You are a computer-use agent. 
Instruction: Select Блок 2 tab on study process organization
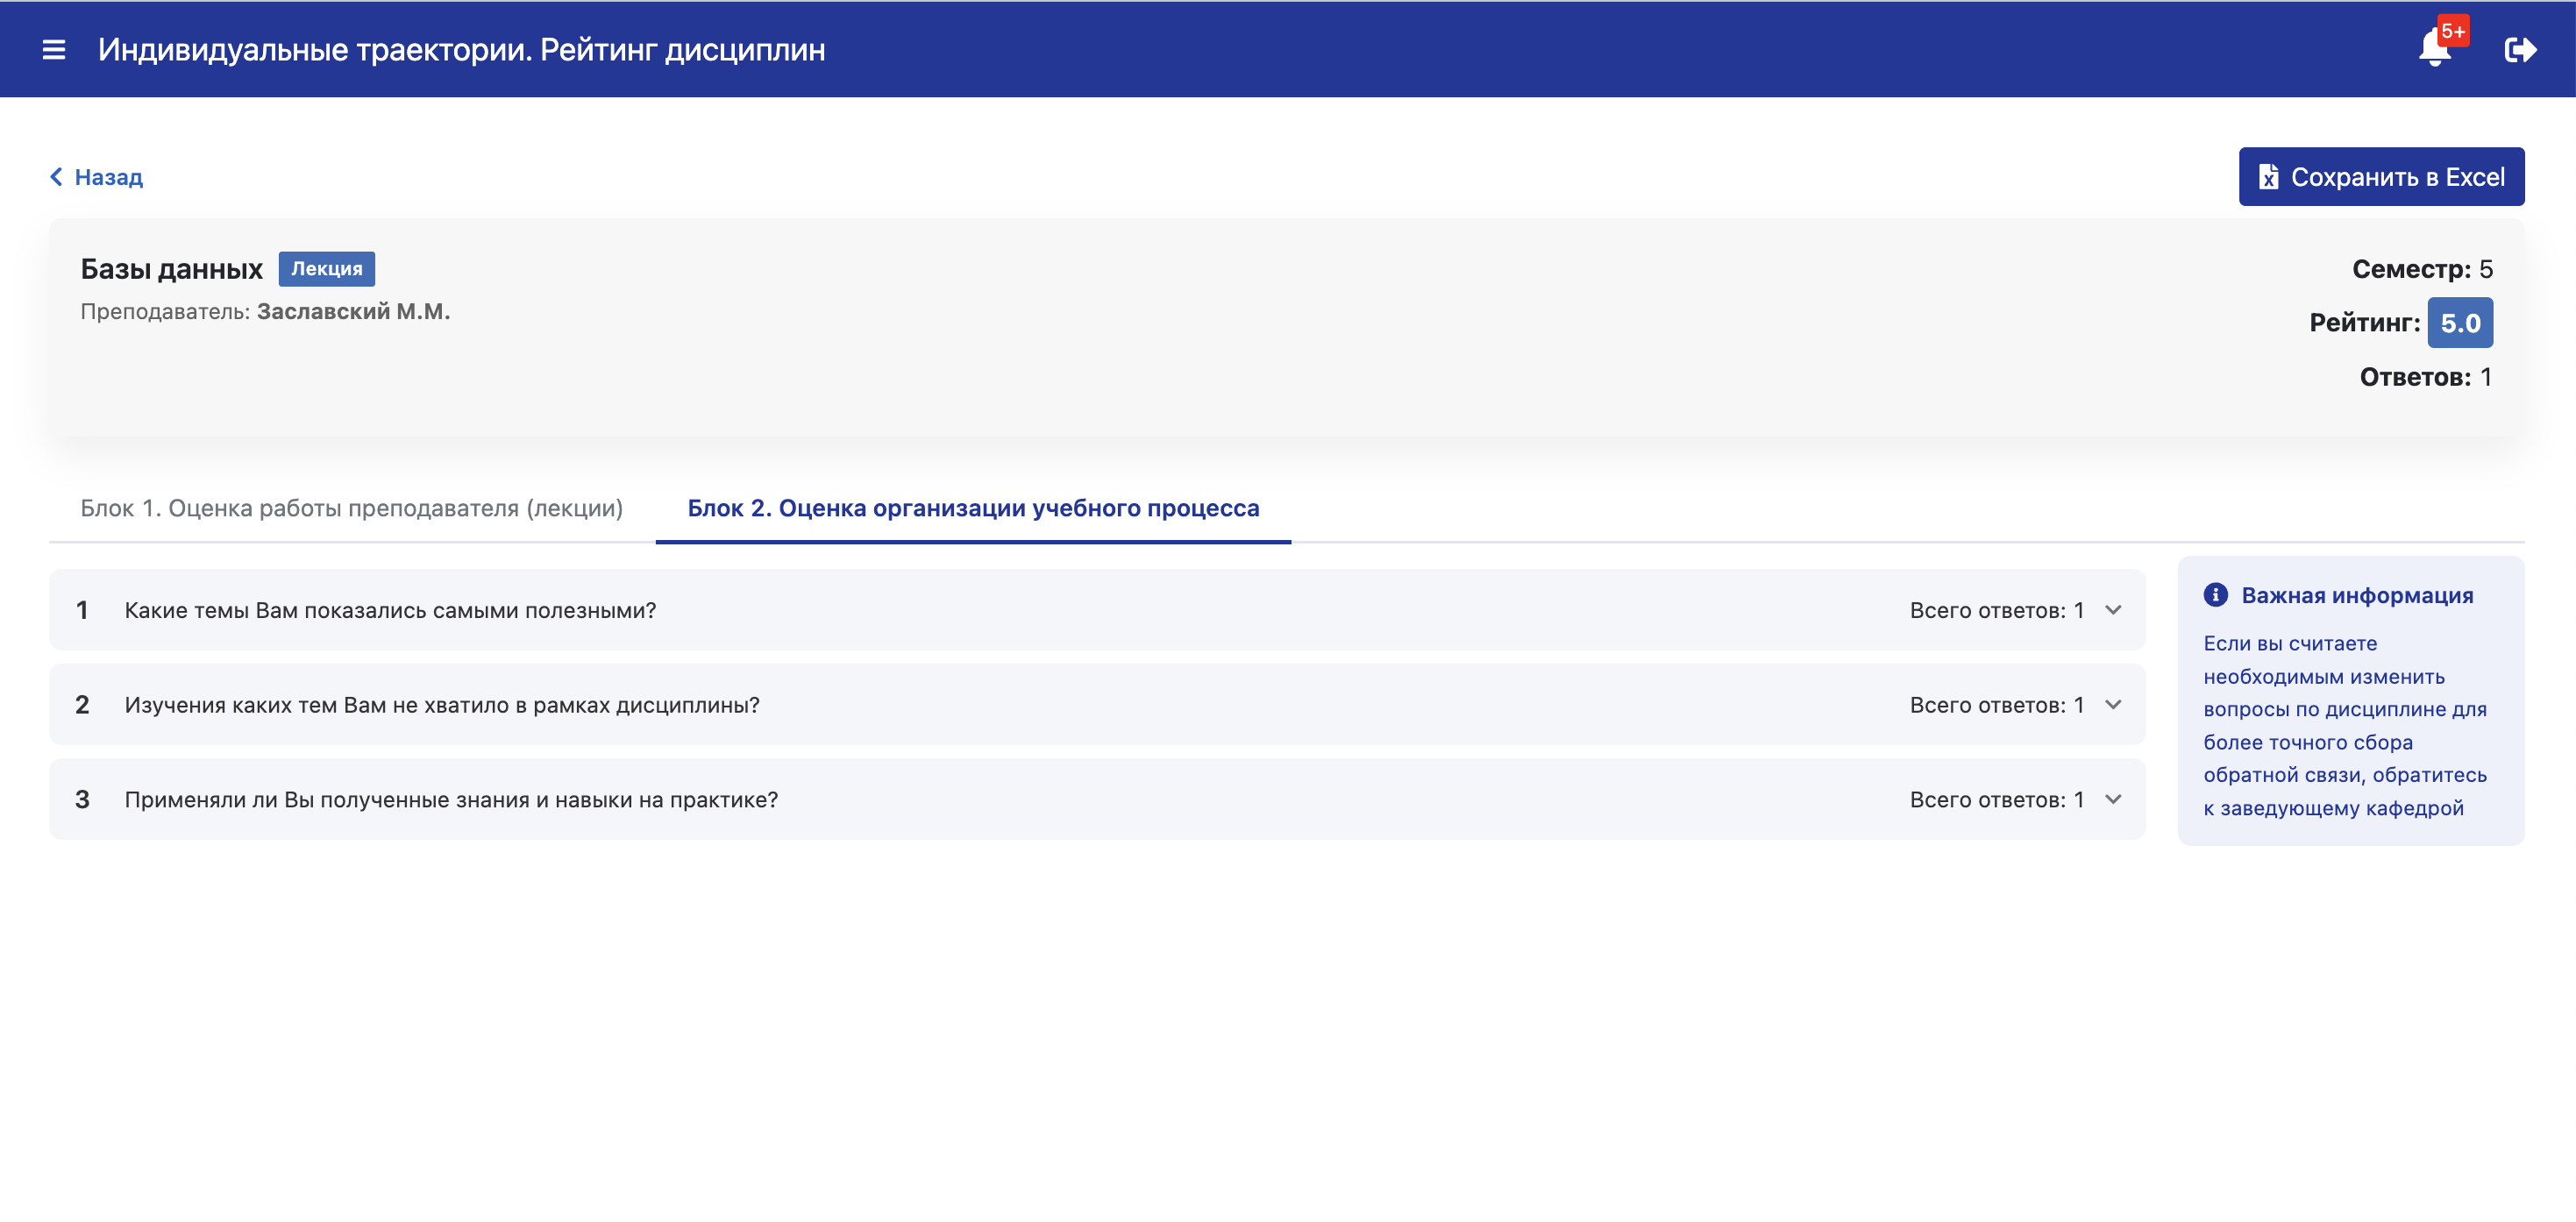(973, 508)
